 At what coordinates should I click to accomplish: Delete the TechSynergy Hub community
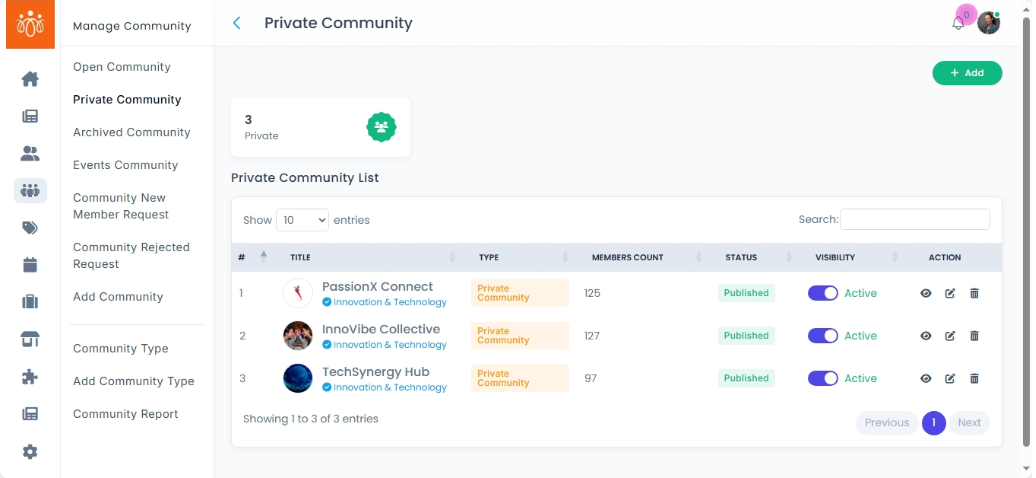click(x=974, y=378)
